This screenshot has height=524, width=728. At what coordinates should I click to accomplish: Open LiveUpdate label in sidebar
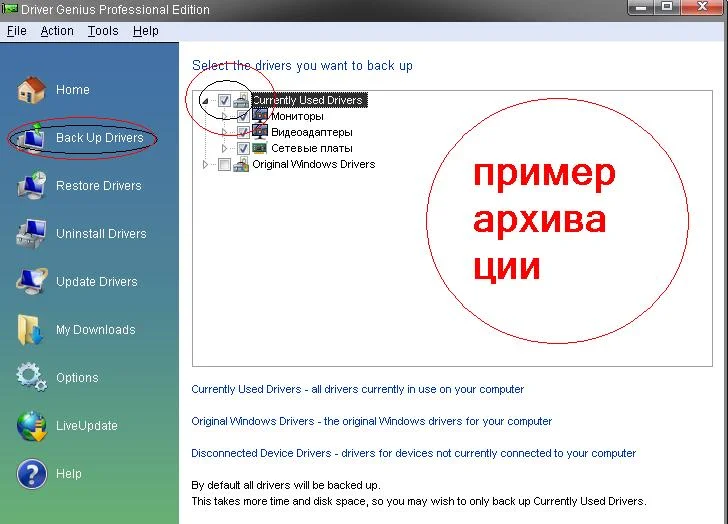point(87,426)
